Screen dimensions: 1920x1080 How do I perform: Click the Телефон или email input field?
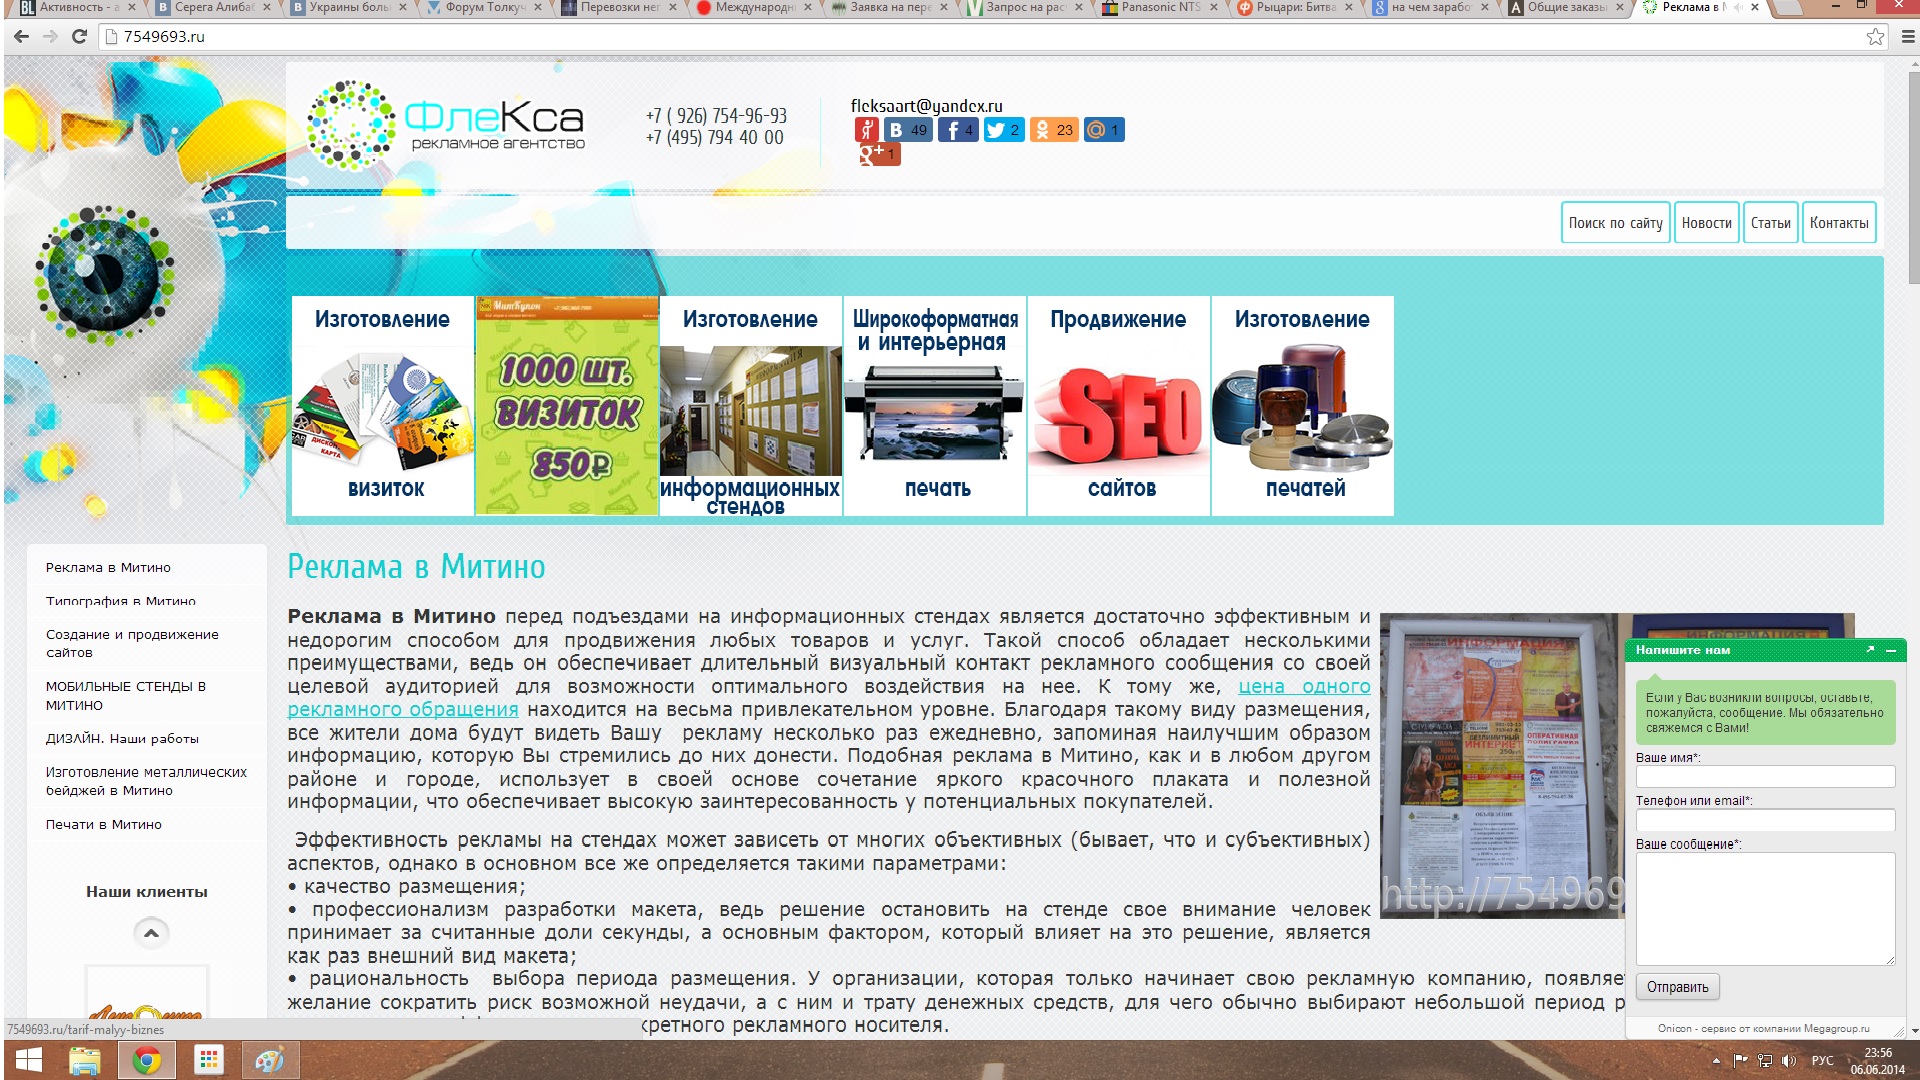click(x=1765, y=820)
